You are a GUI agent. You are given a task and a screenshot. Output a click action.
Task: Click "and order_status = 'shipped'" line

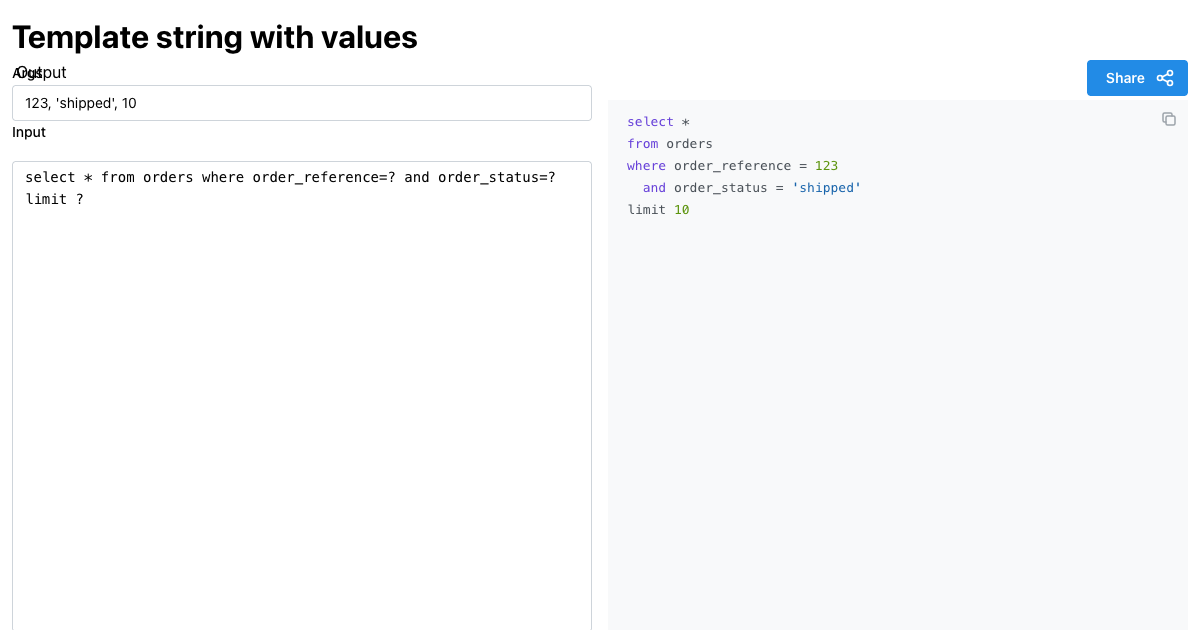752,188
